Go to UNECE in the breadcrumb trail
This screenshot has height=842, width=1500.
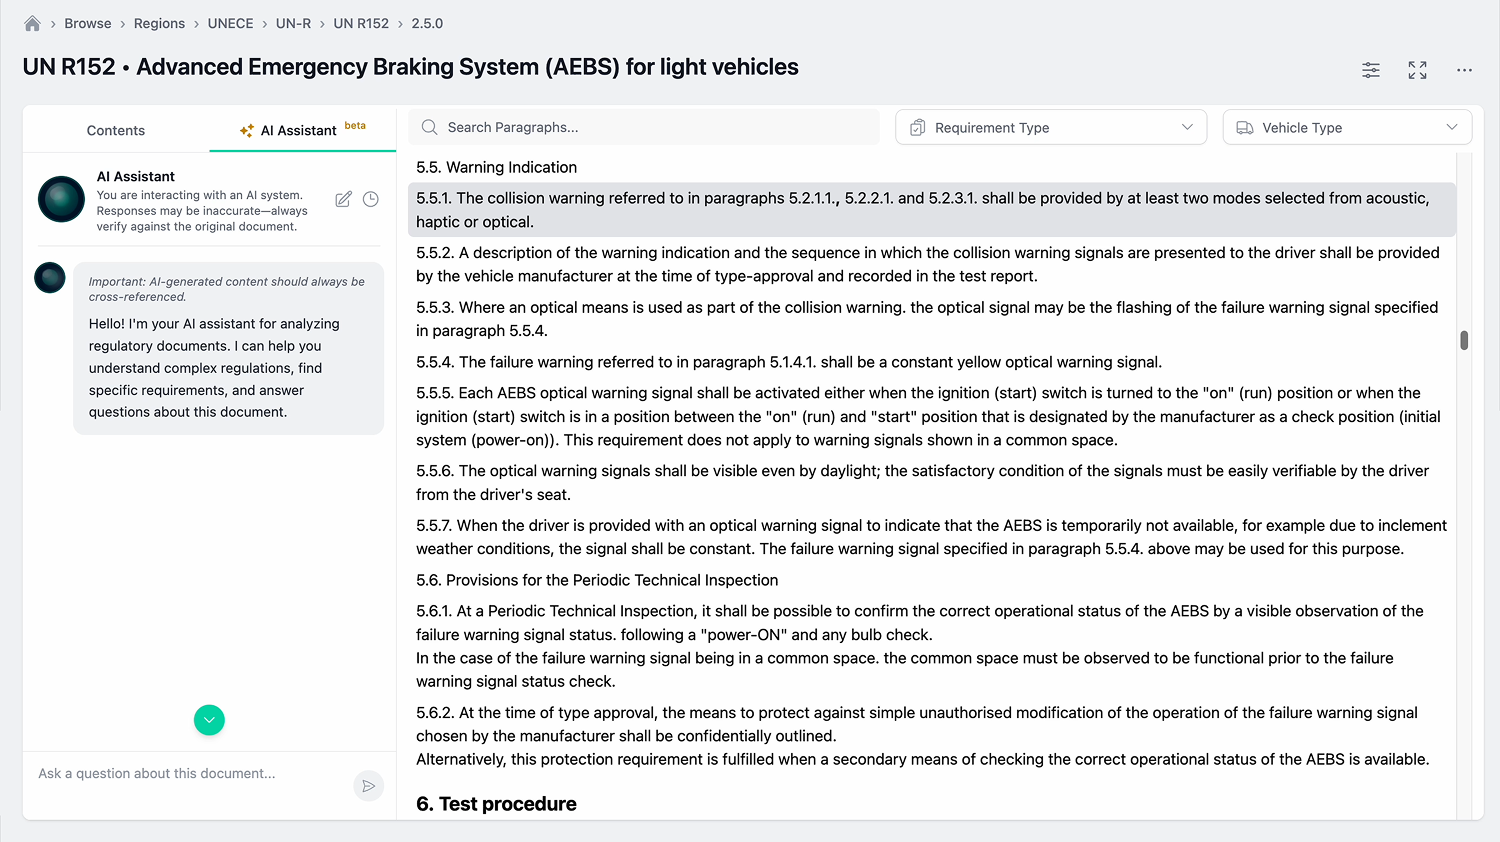(230, 22)
